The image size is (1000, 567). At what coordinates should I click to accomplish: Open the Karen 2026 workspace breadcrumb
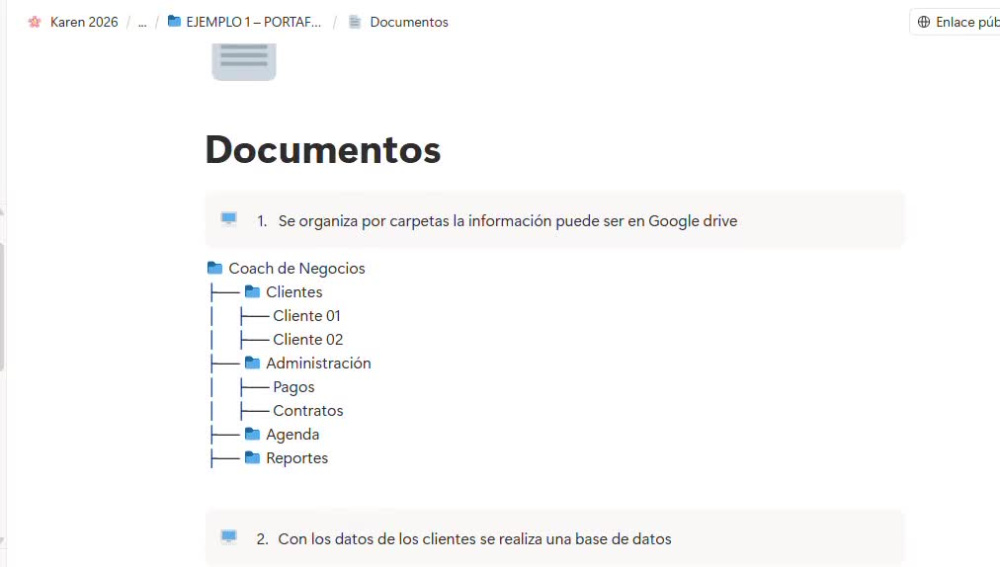tap(84, 22)
